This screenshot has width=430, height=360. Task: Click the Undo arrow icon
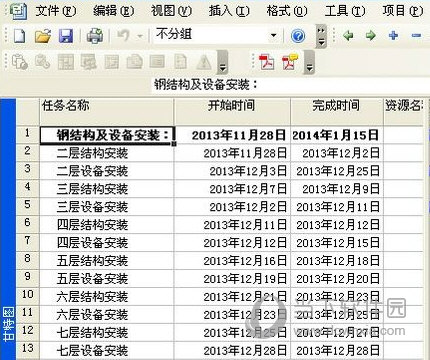pos(124,35)
